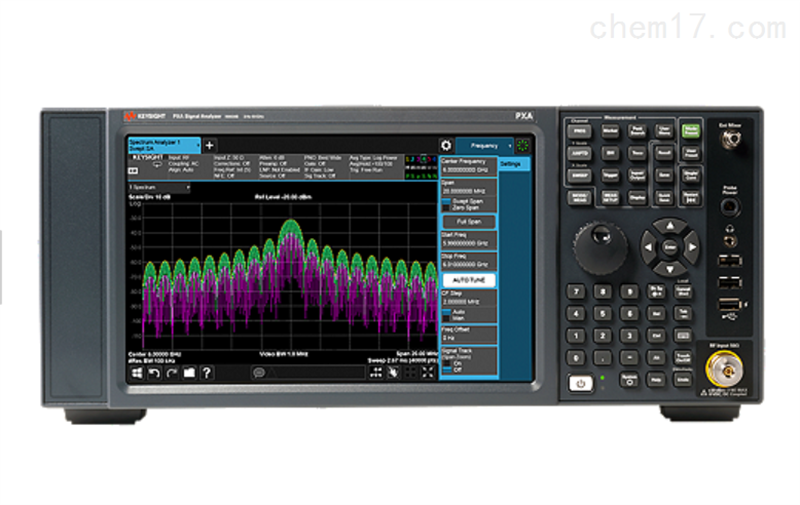Open the folder icon in bottom toolbar
This screenshot has height=505, width=800.
[x=189, y=372]
